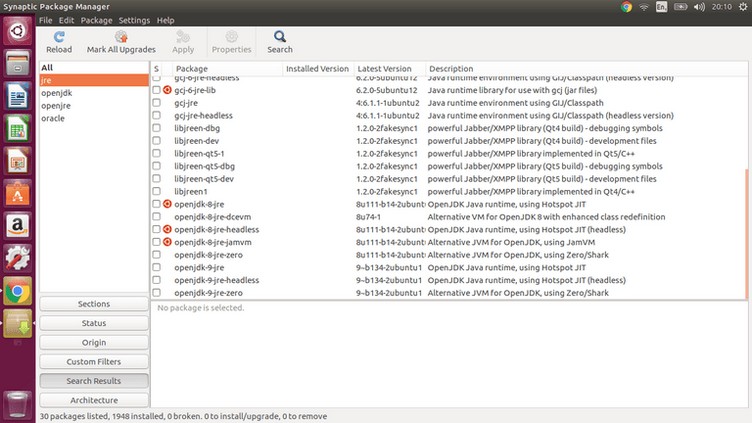This screenshot has height=423, width=752.
Task: Open clock showing 20:10
Action: point(722,7)
